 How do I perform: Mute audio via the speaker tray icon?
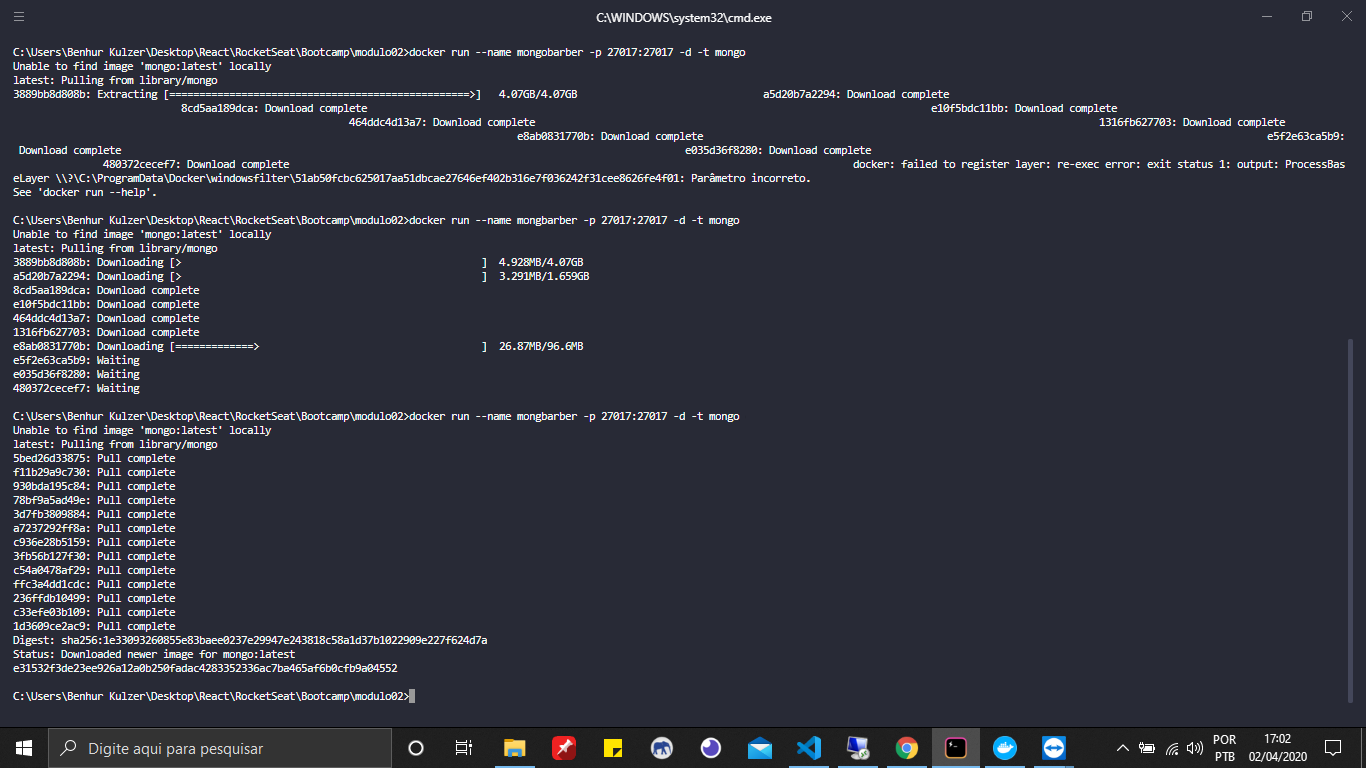point(1194,748)
